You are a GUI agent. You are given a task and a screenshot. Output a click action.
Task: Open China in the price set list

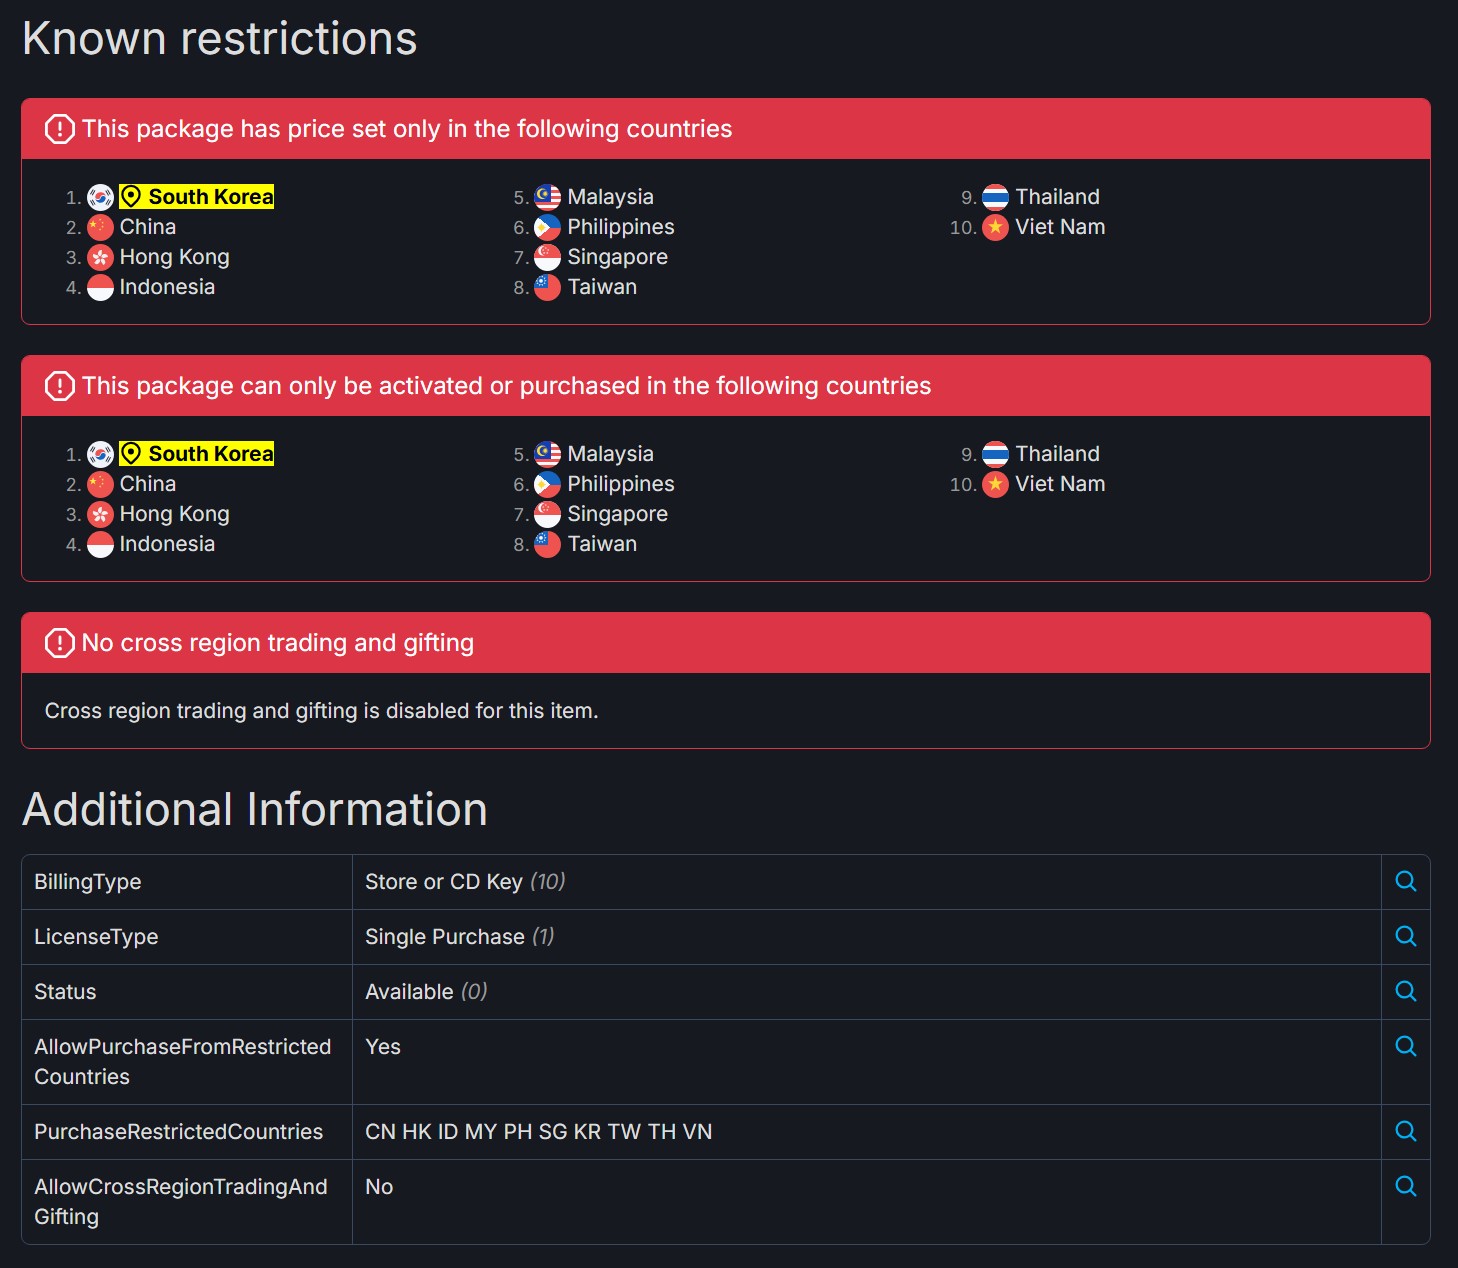point(147,227)
